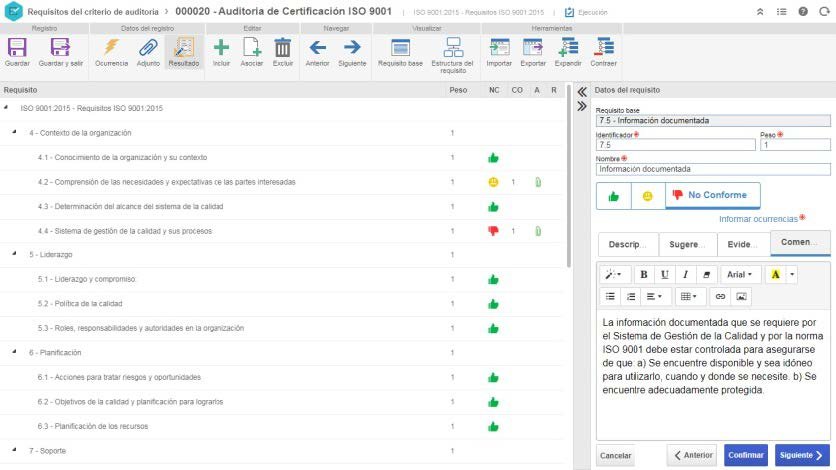Click Requisitos del criterio de auditoría breadcrumb
The image size is (836, 470).
pos(93,12)
